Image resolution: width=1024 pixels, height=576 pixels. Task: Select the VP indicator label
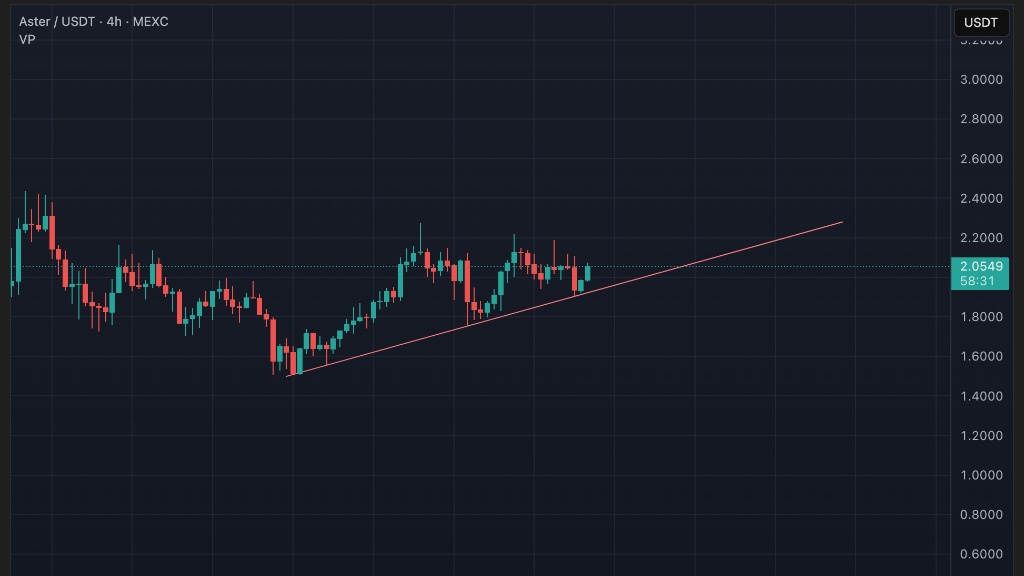pos(27,39)
